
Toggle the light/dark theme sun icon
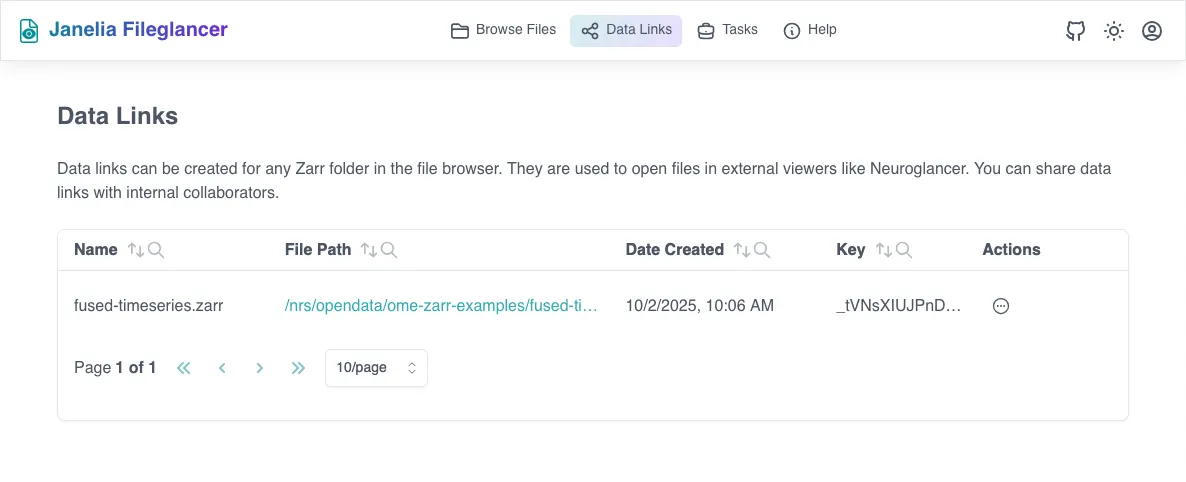point(1114,31)
